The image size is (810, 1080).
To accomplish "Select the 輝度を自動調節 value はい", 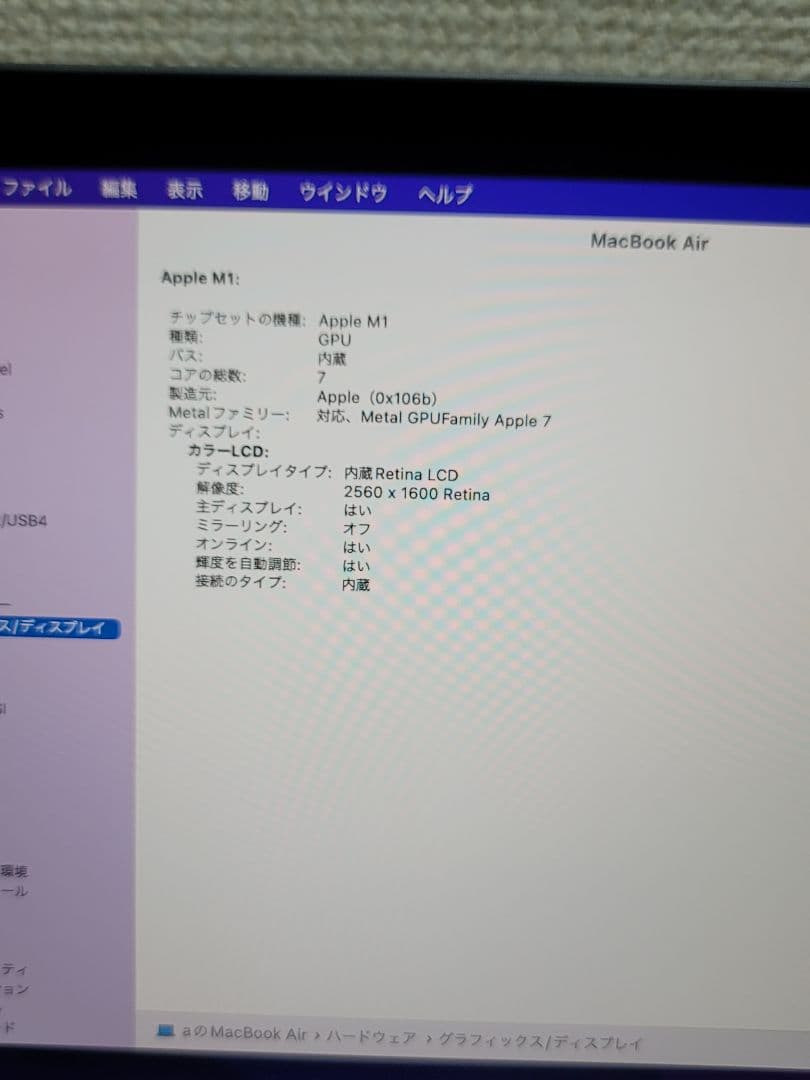I will pos(357,565).
